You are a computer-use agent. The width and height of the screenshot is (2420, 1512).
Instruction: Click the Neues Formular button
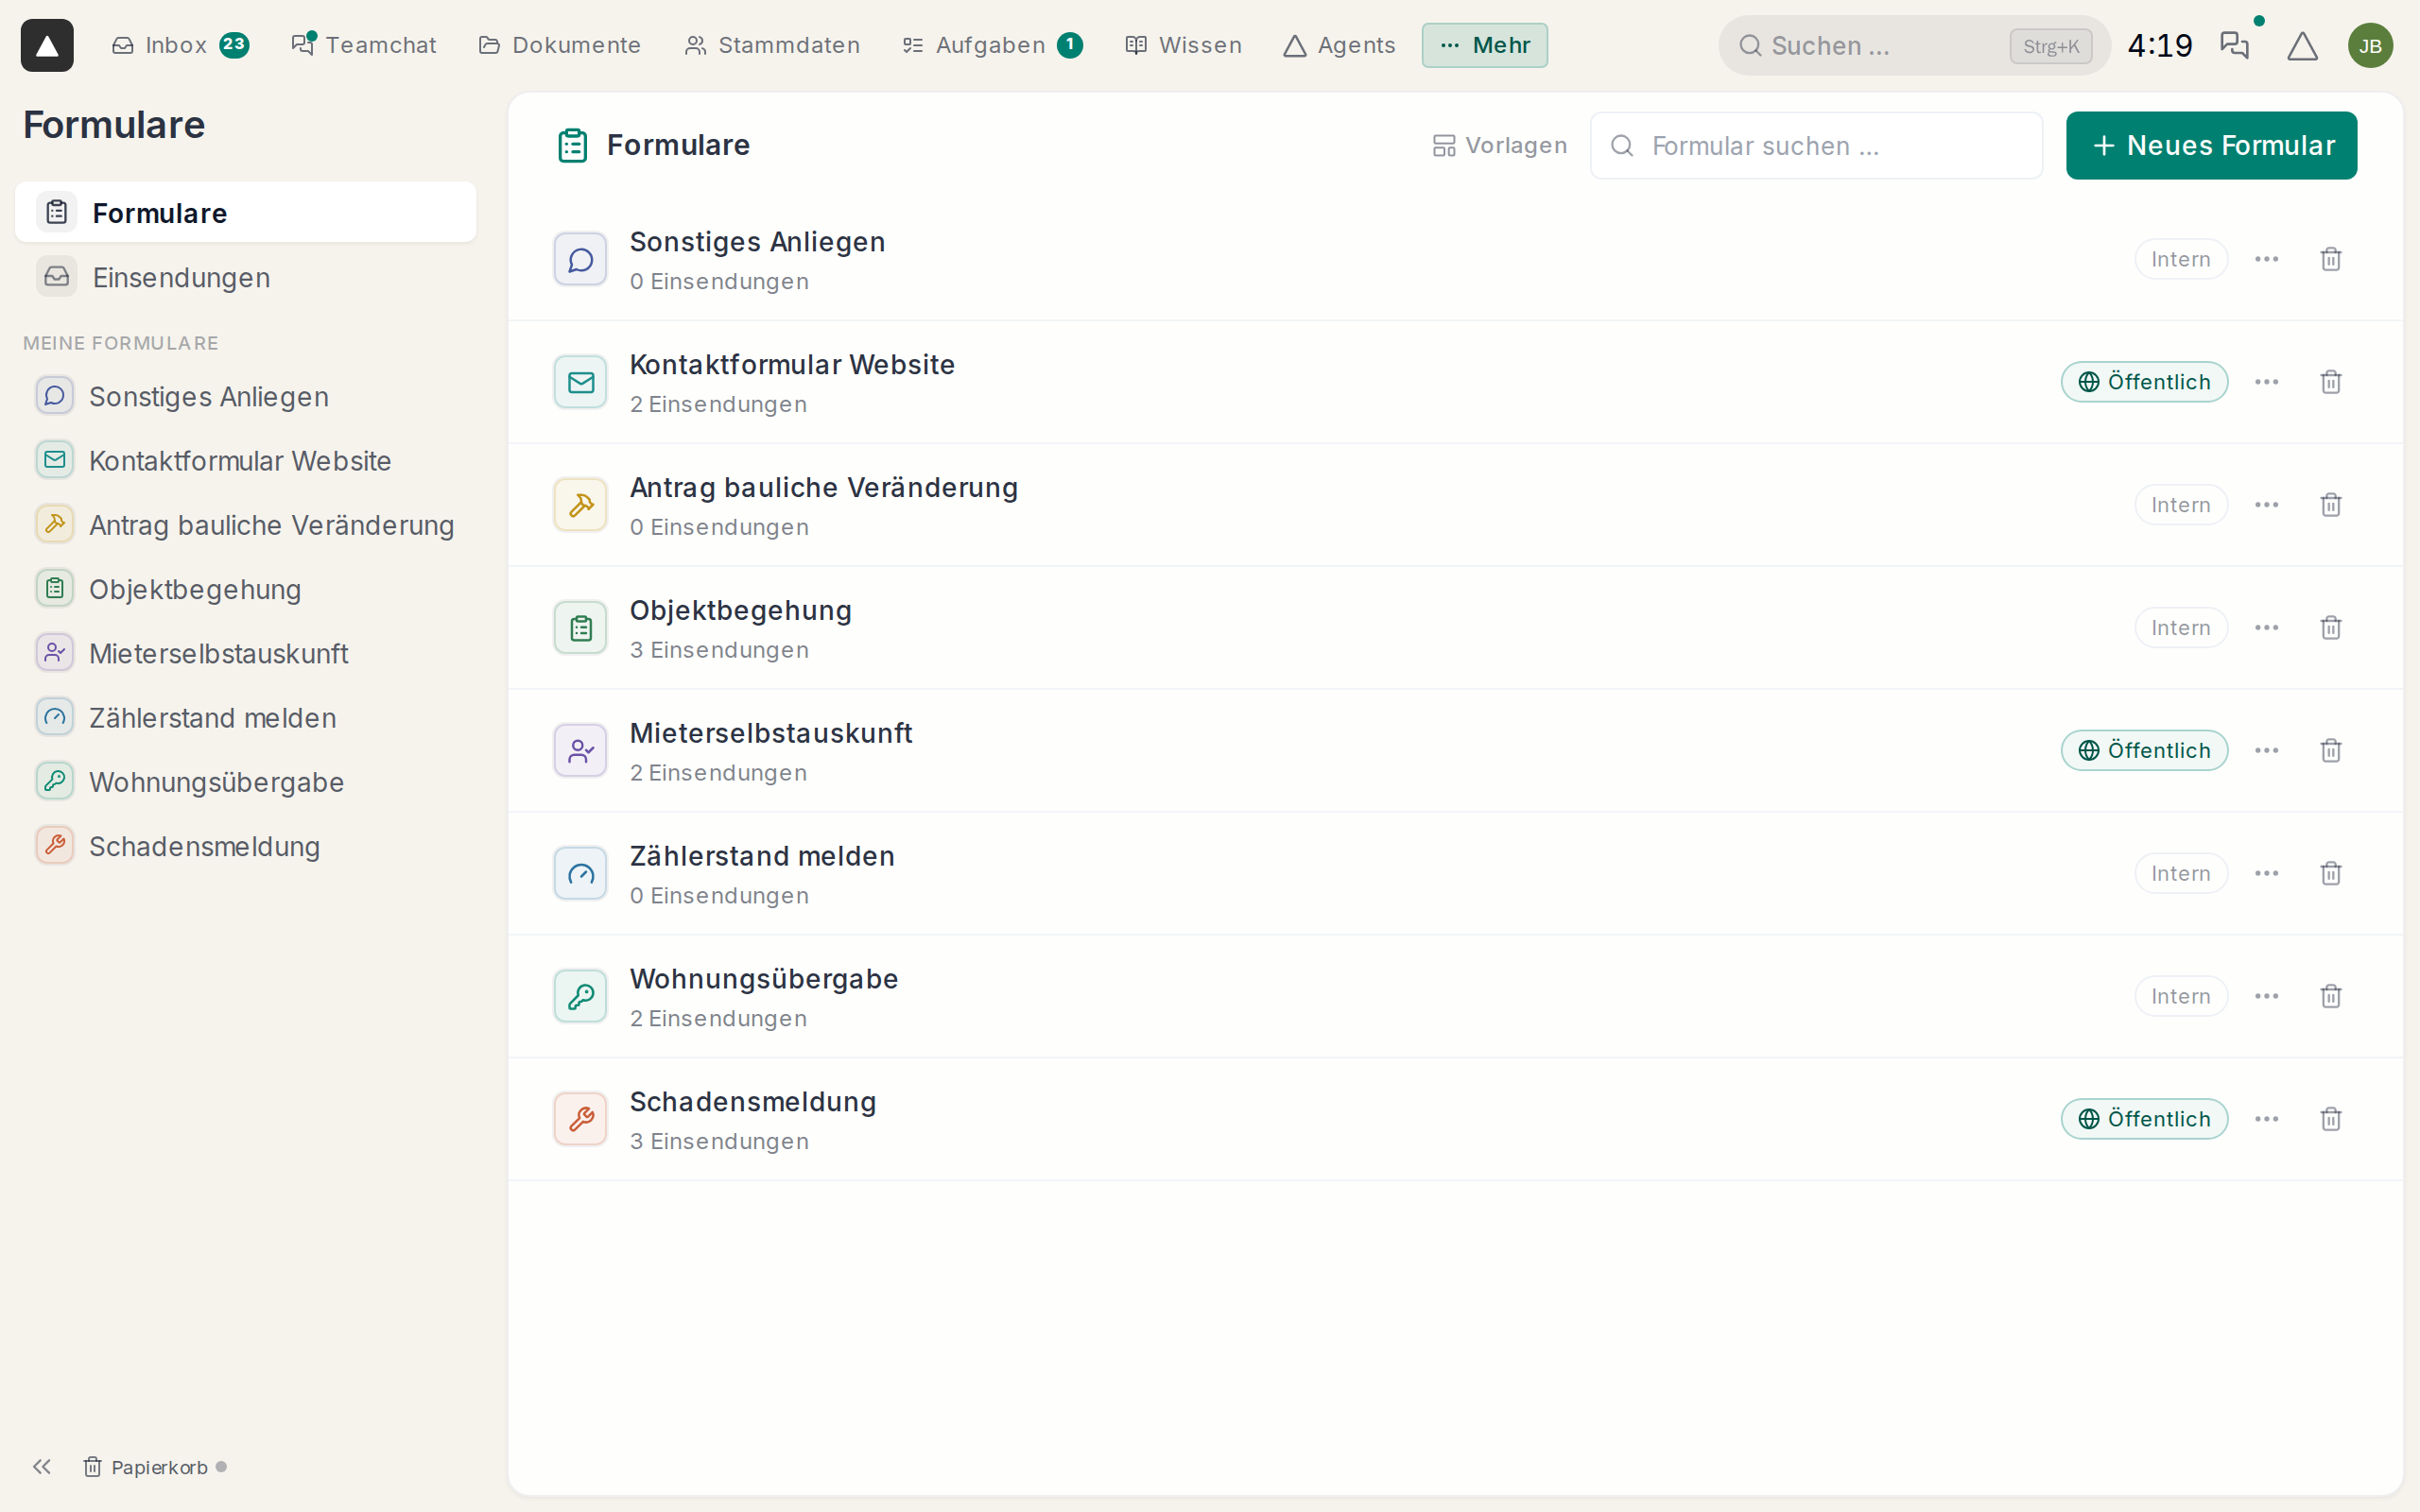coord(2211,145)
